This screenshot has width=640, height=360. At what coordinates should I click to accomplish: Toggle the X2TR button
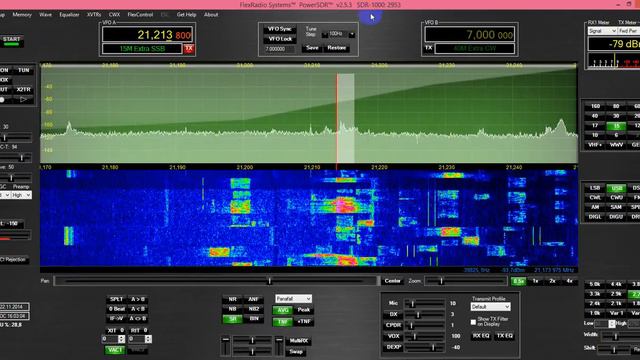point(23,89)
